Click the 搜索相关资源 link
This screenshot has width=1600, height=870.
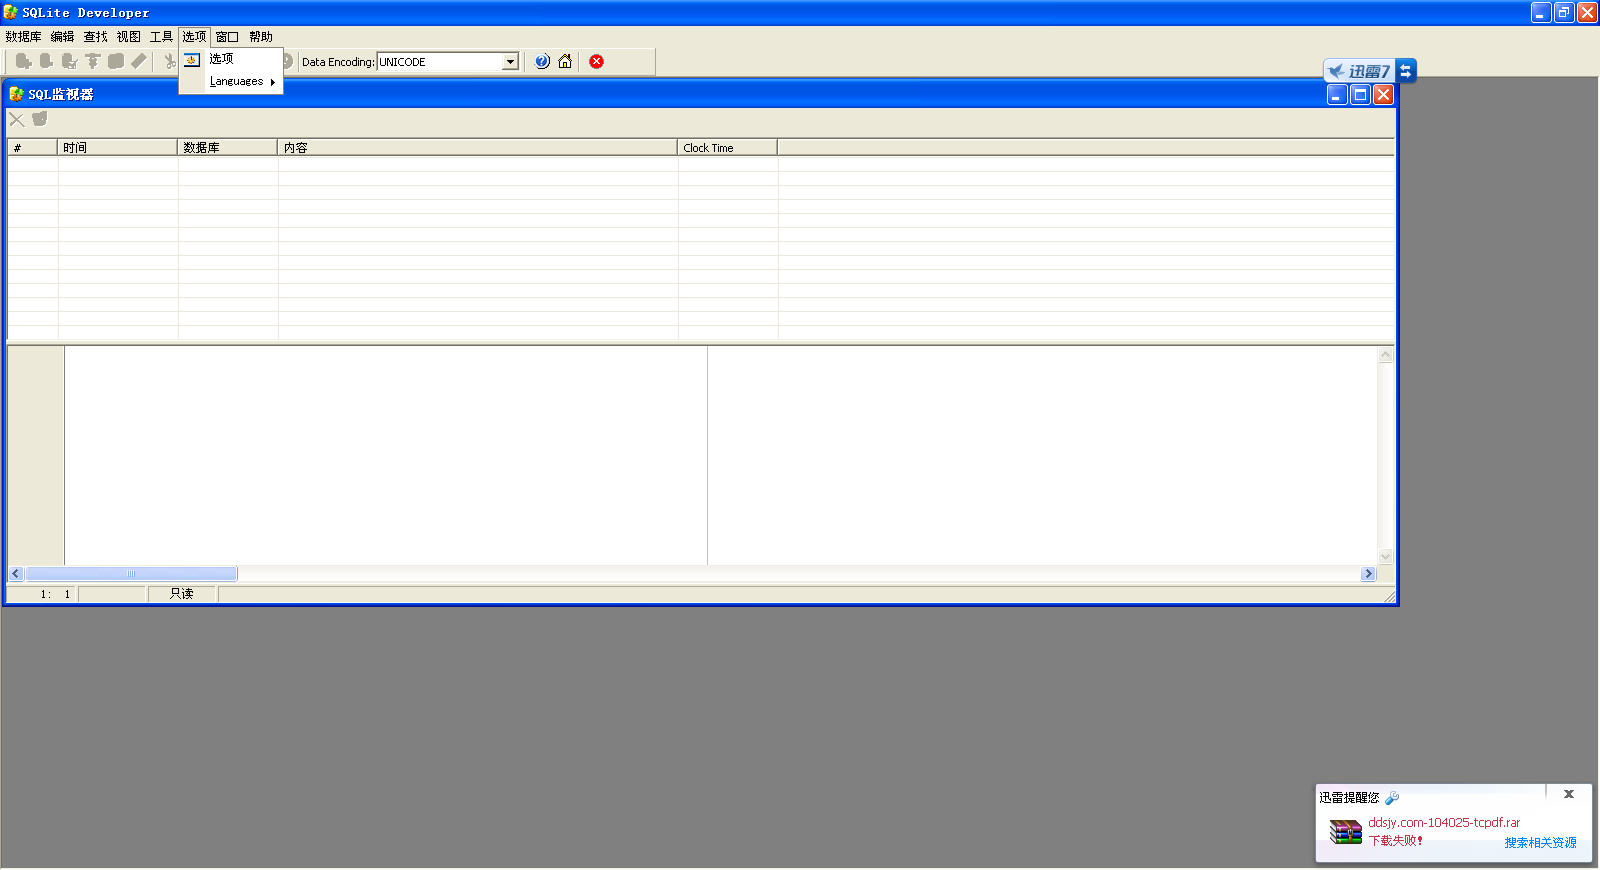click(1540, 843)
